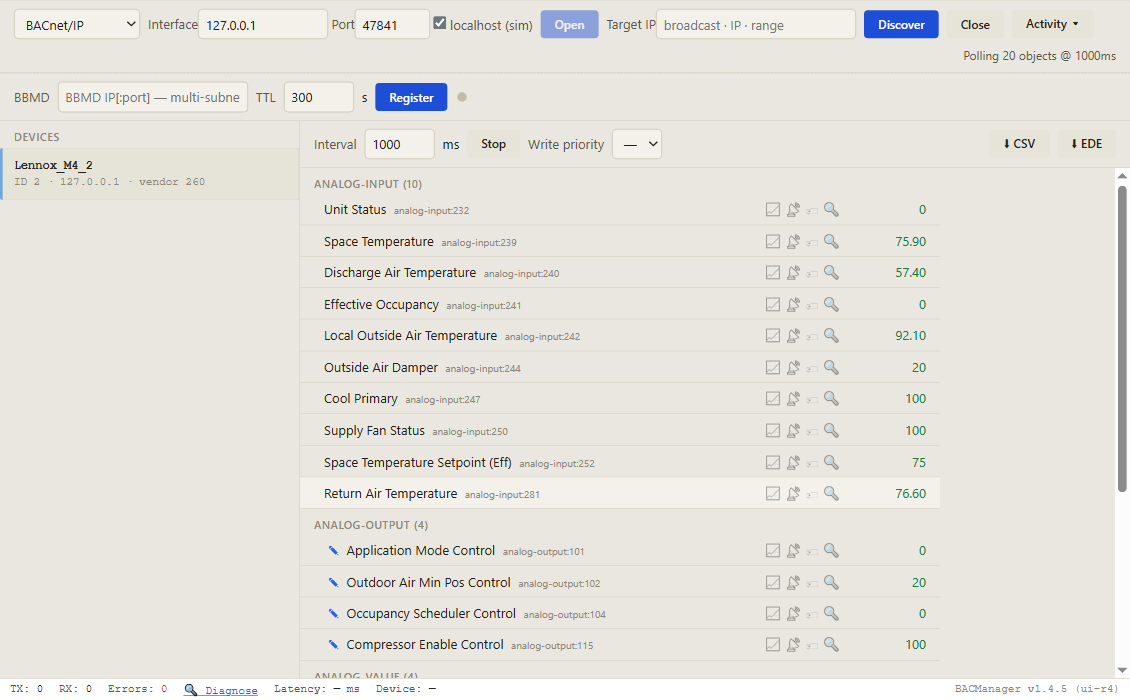Open the BACnet/IP protocol dropdown
The width and height of the screenshot is (1130, 700).
[x=77, y=25]
